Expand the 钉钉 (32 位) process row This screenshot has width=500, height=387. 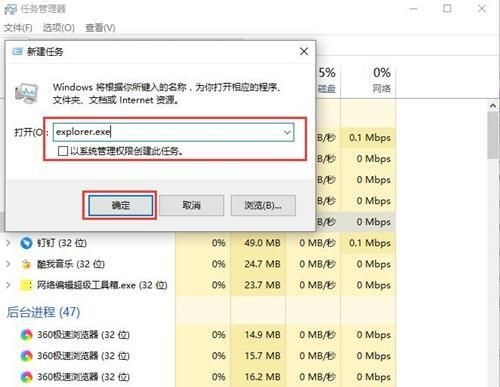click(8, 243)
